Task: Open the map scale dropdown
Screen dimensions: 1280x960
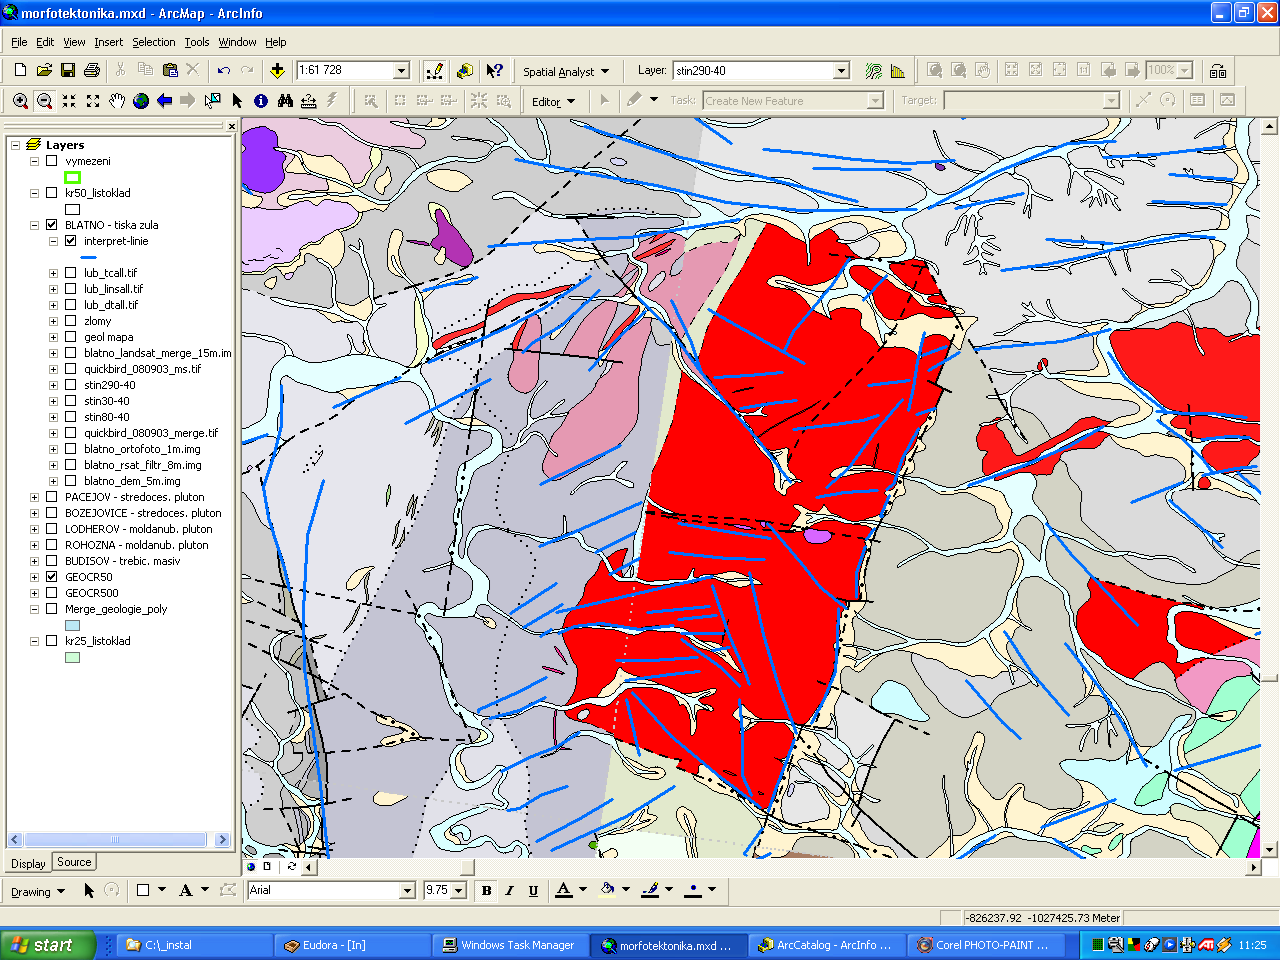Action: pos(402,70)
